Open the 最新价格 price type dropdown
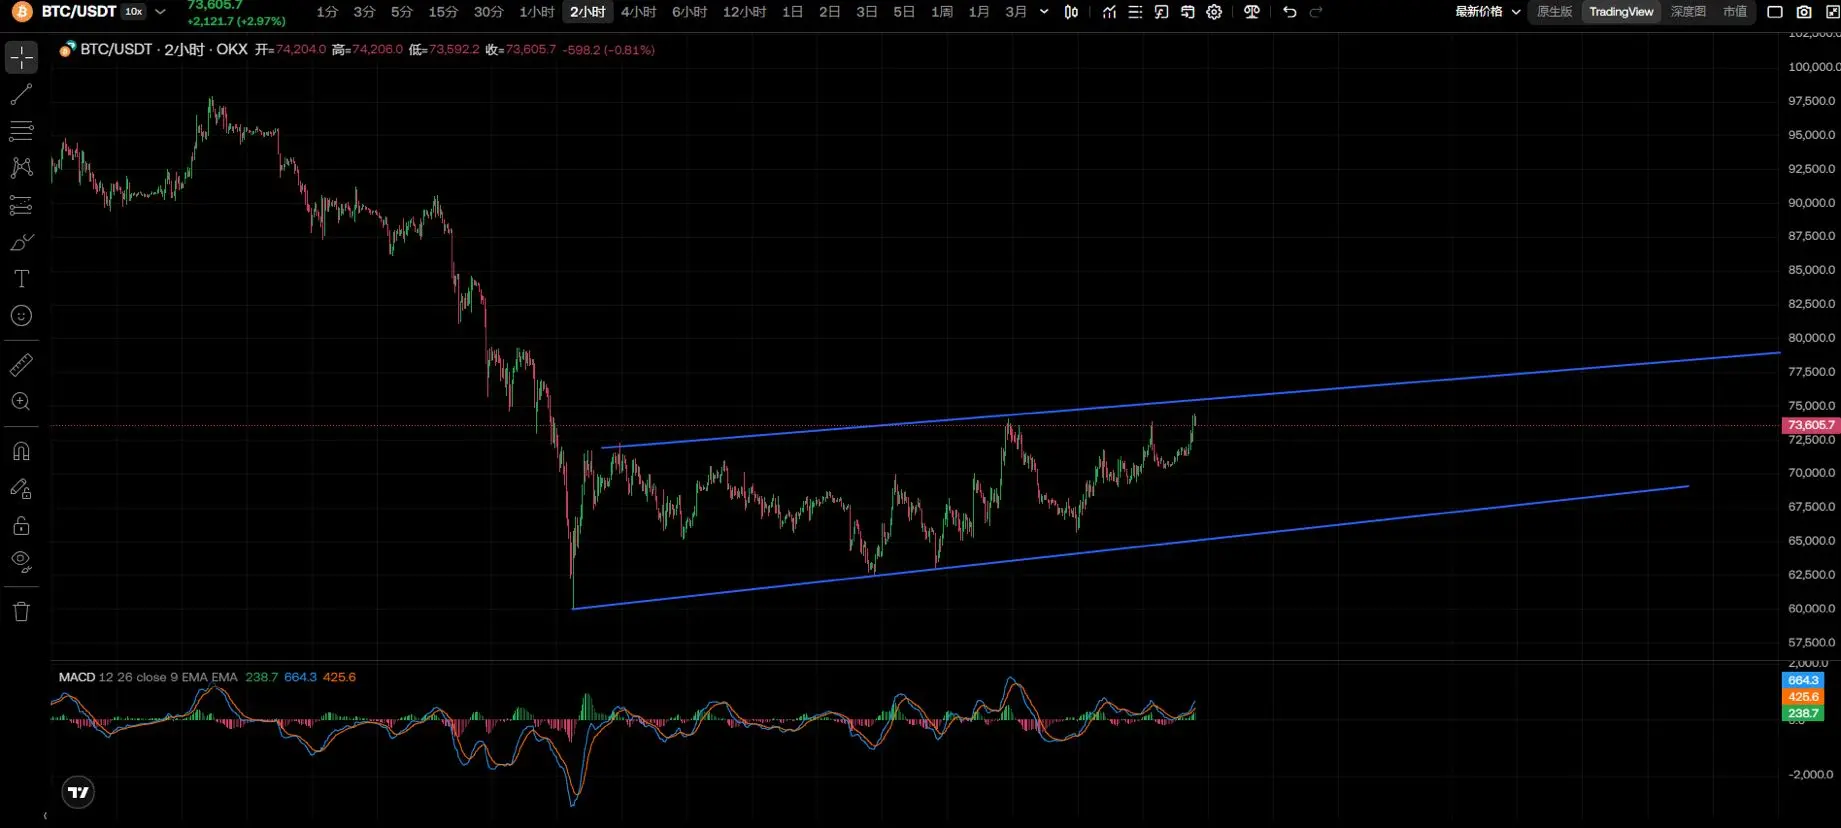1841x828 pixels. click(1488, 12)
